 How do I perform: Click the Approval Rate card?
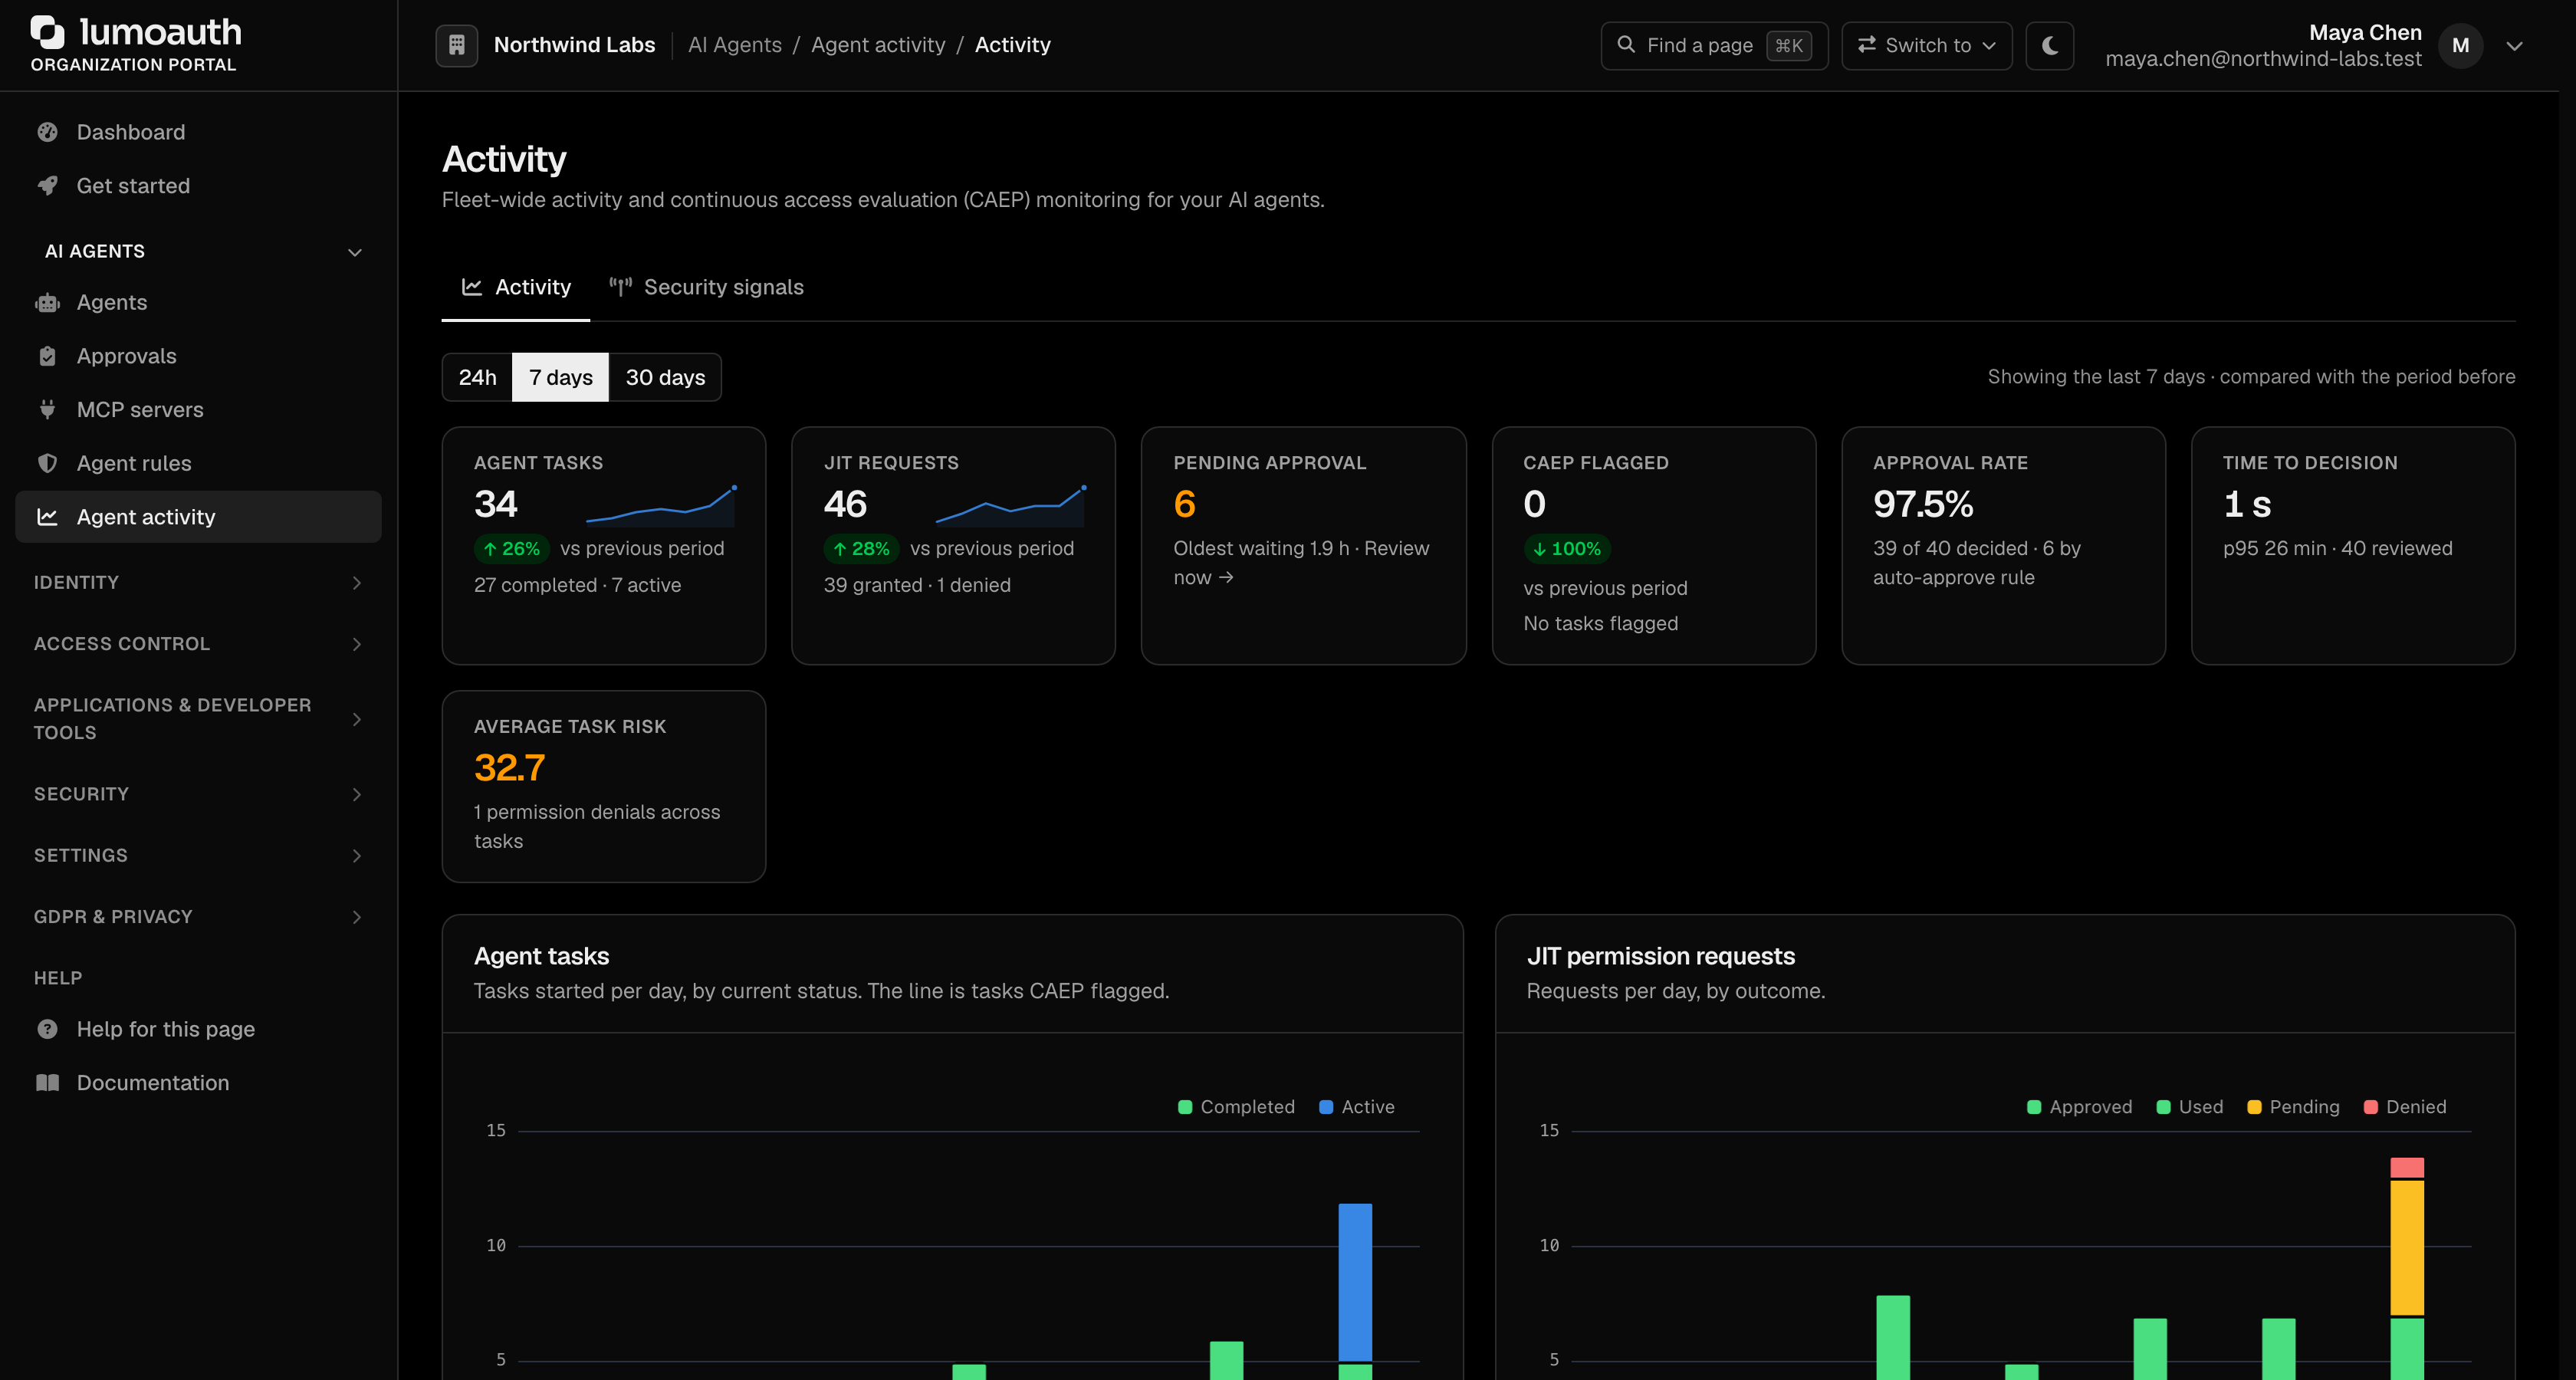pyautogui.click(x=2003, y=545)
